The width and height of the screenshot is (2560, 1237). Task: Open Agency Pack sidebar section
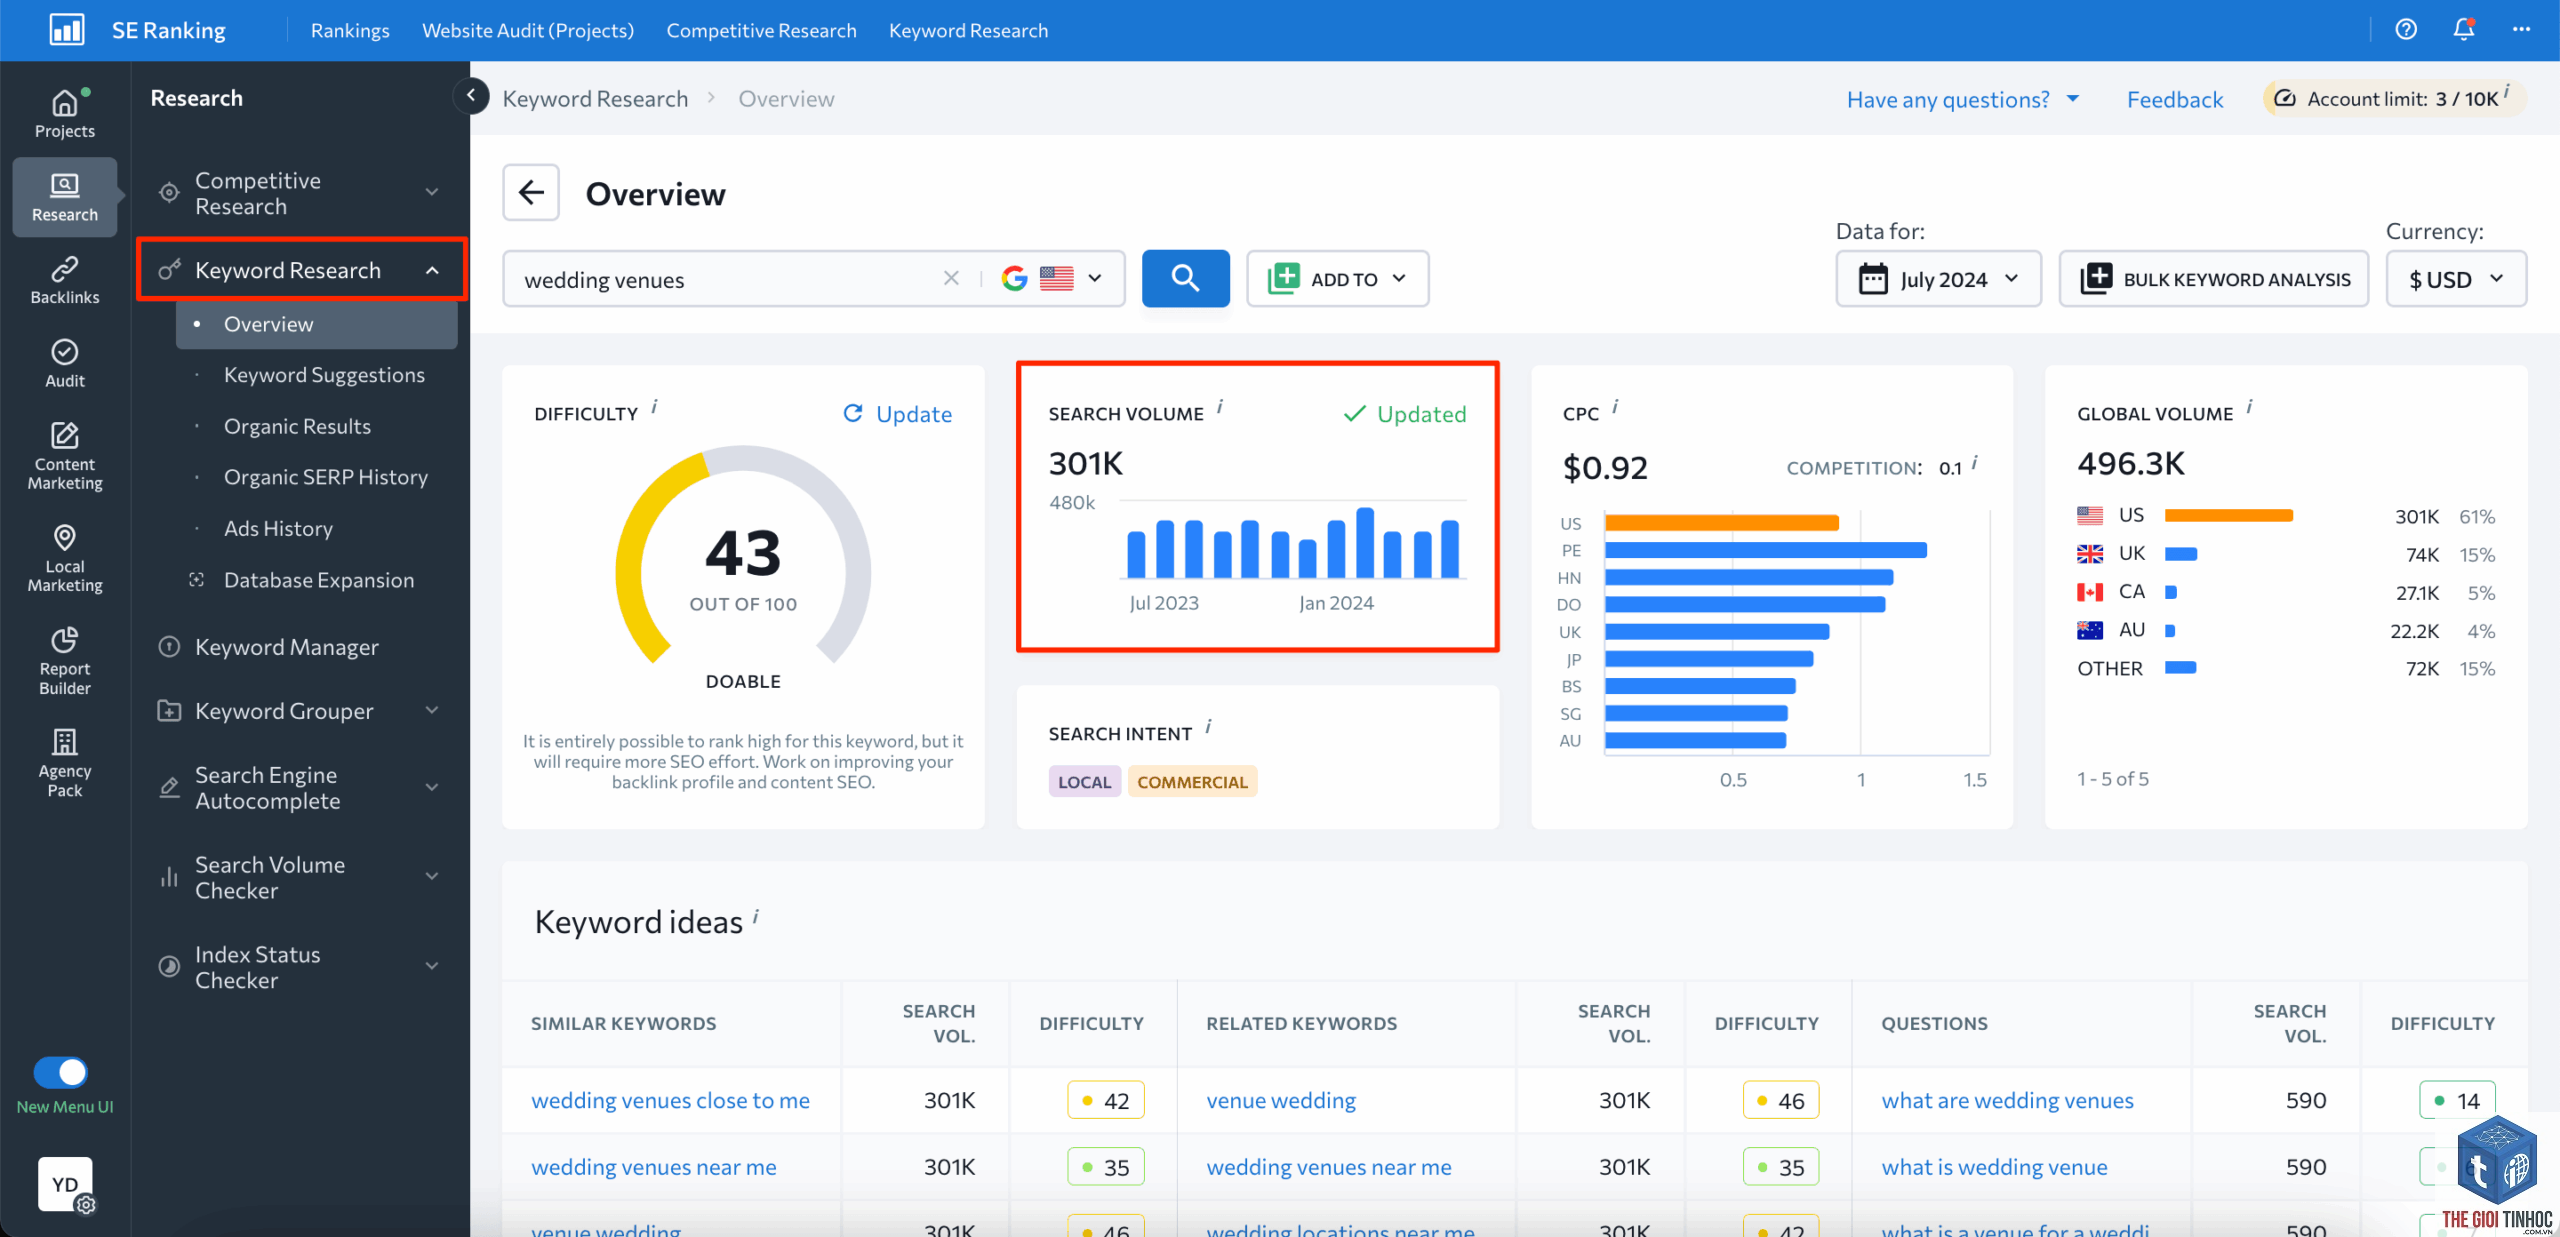pos(65,763)
